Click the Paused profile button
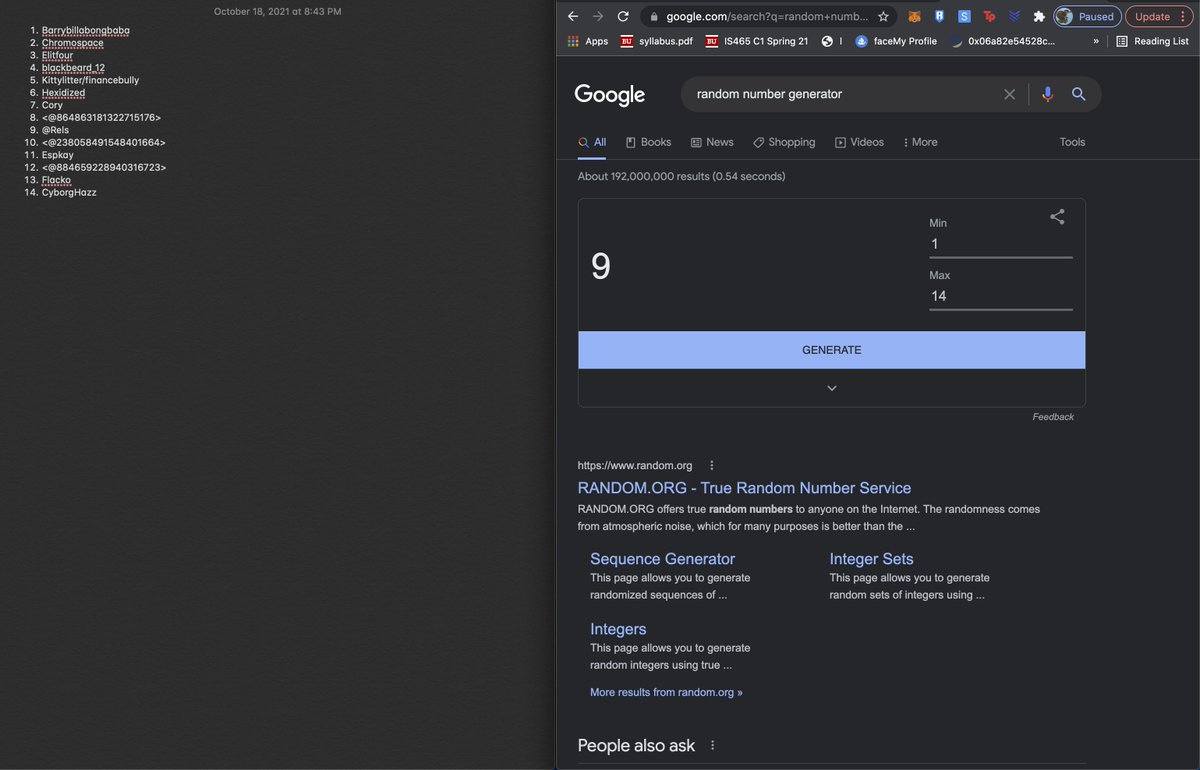Image resolution: width=1200 pixels, height=770 pixels. [x=1086, y=16]
